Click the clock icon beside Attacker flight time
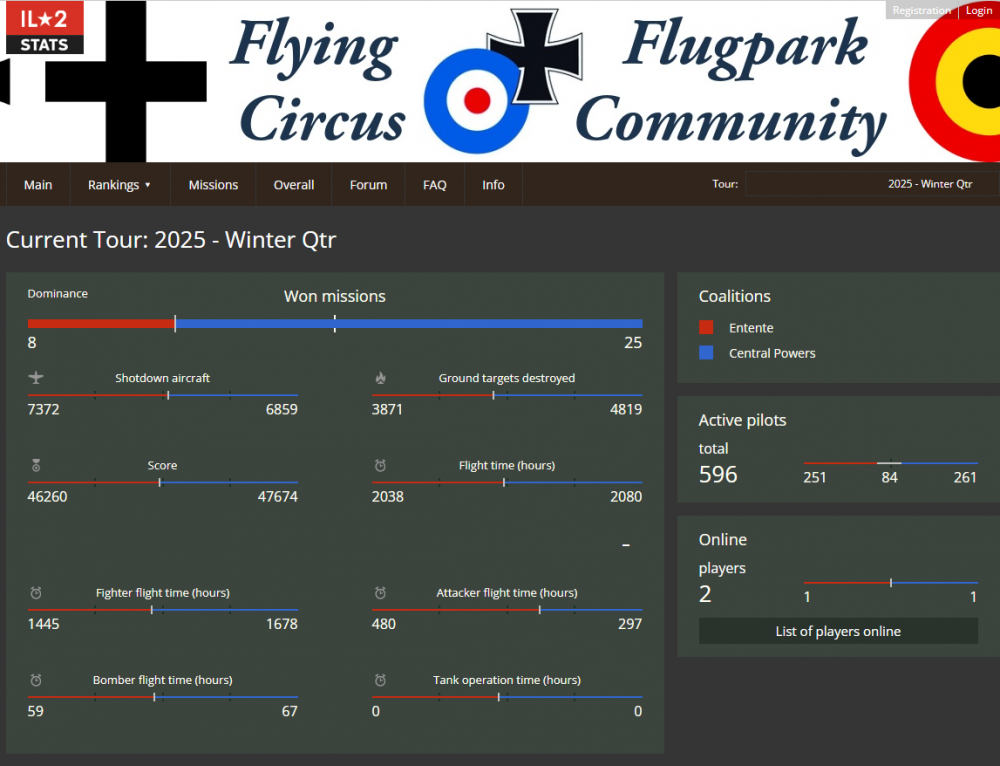 tap(381, 593)
